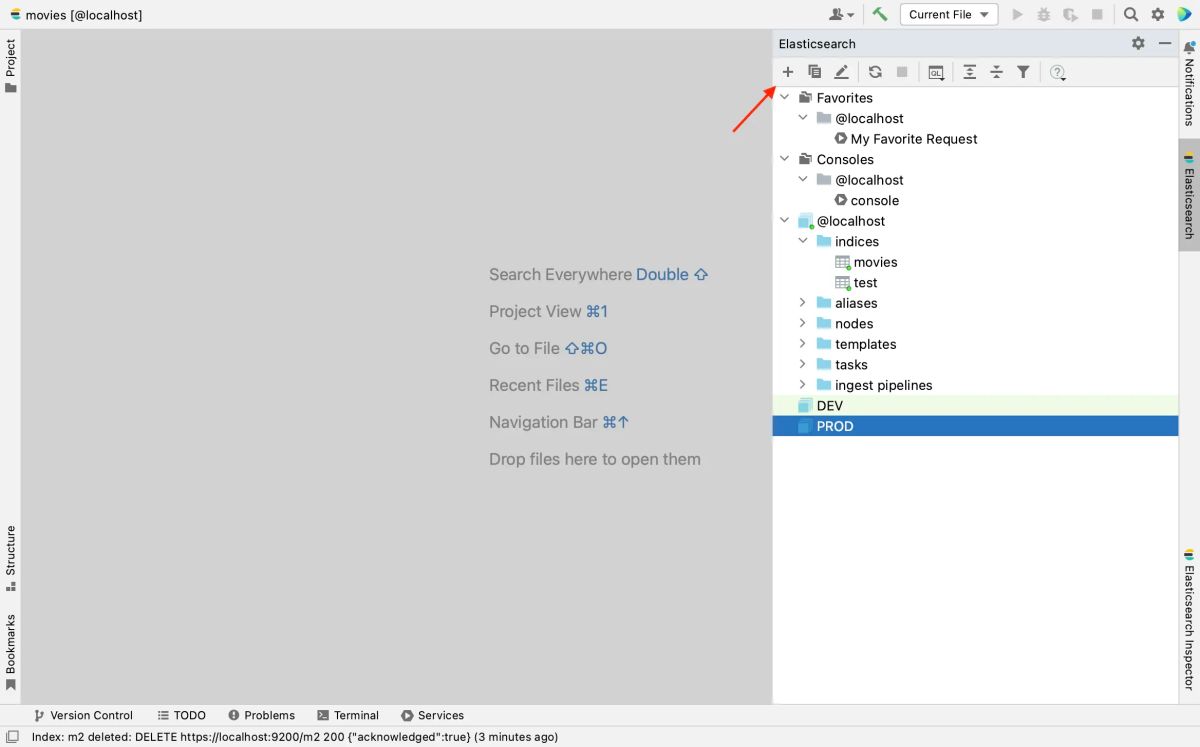This screenshot has width=1200, height=747.
Task: Refresh the Elasticsearch tree
Action: pyautogui.click(x=875, y=72)
